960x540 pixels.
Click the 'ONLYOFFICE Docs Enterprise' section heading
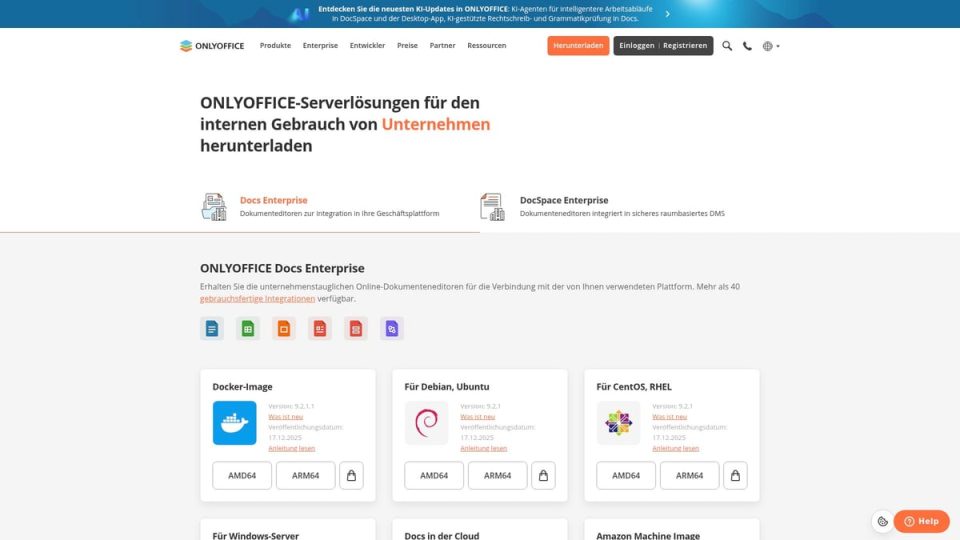point(282,268)
